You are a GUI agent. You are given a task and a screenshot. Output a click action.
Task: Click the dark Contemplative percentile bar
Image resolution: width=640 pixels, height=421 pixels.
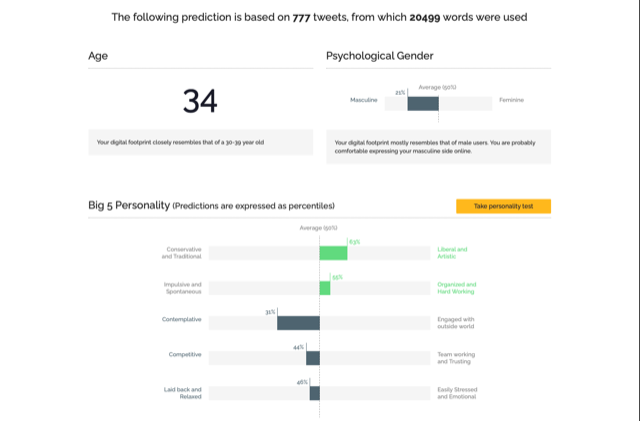(x=298, y=322)
